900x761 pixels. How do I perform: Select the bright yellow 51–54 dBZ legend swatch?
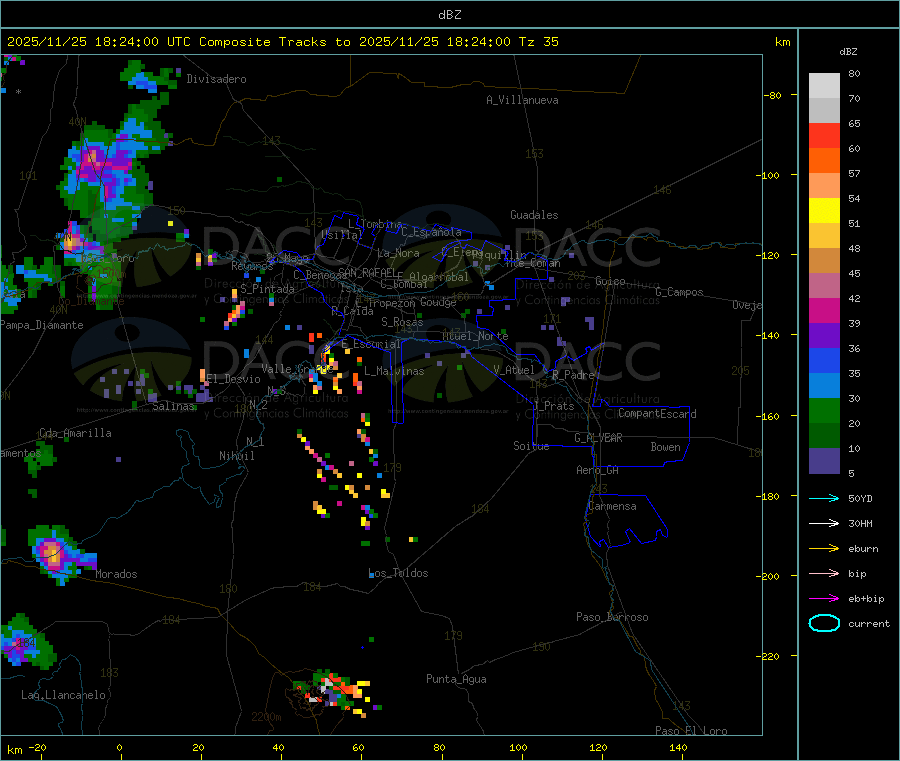(824, 211)
